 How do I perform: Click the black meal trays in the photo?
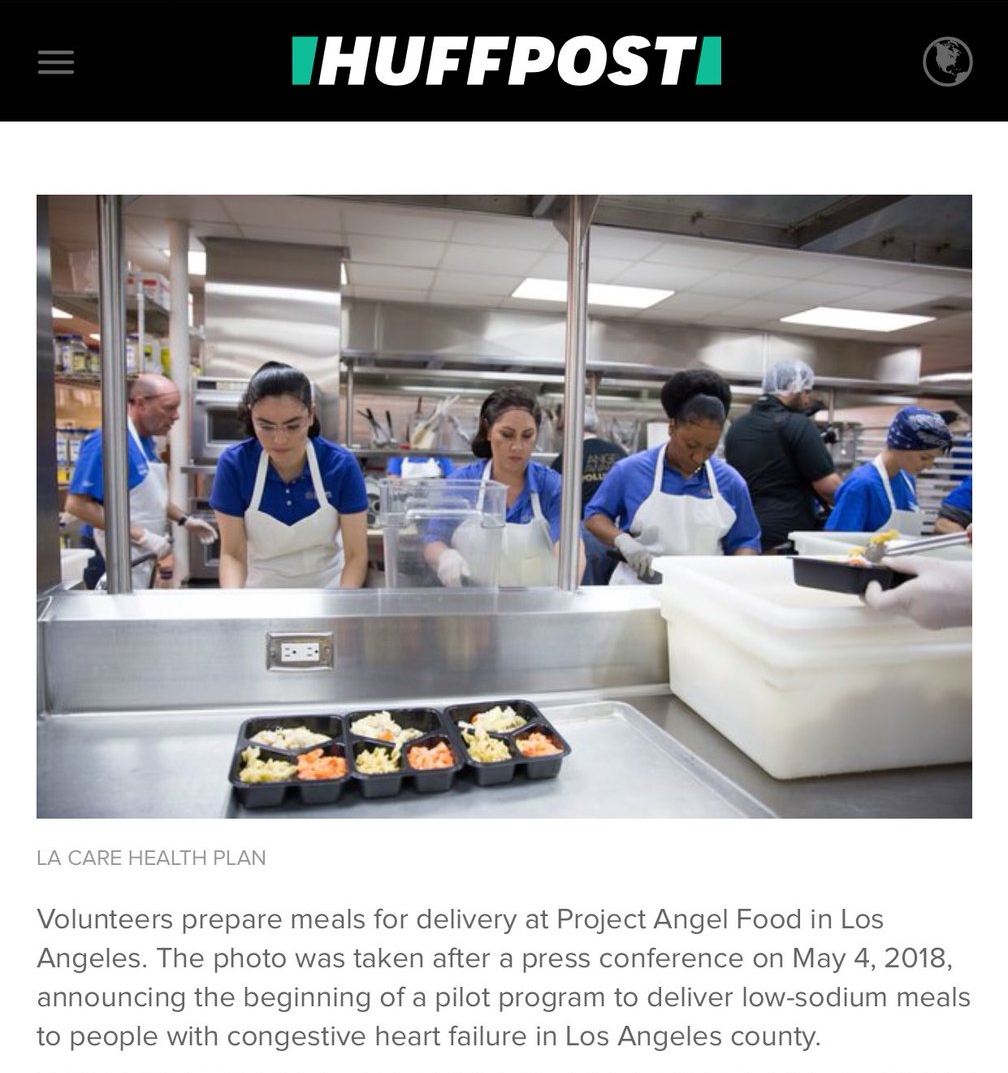(400, 753)
